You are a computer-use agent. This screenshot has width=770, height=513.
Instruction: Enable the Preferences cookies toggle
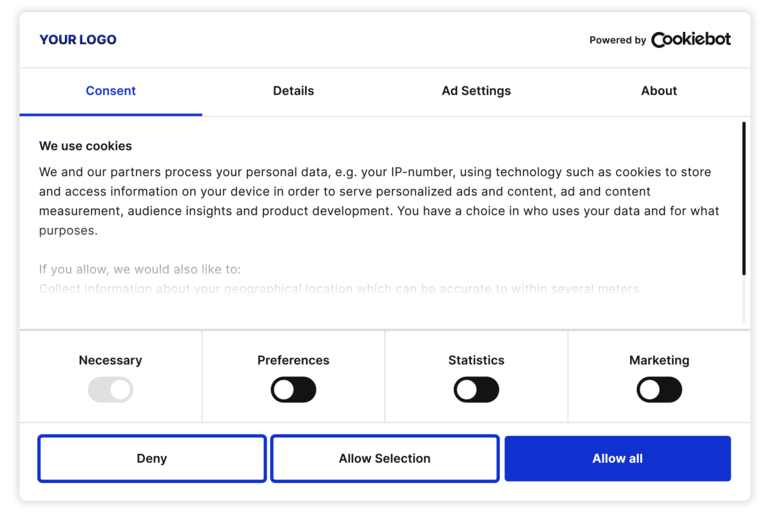pos(293,390)
